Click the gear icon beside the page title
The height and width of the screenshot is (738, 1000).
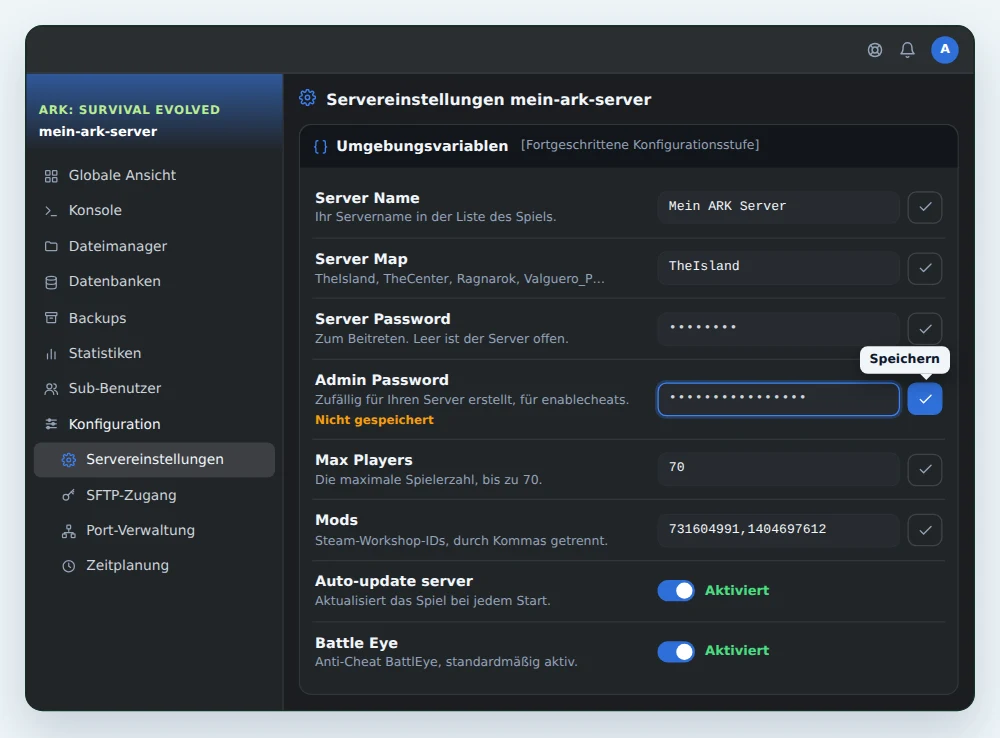(x=307, y=98)
